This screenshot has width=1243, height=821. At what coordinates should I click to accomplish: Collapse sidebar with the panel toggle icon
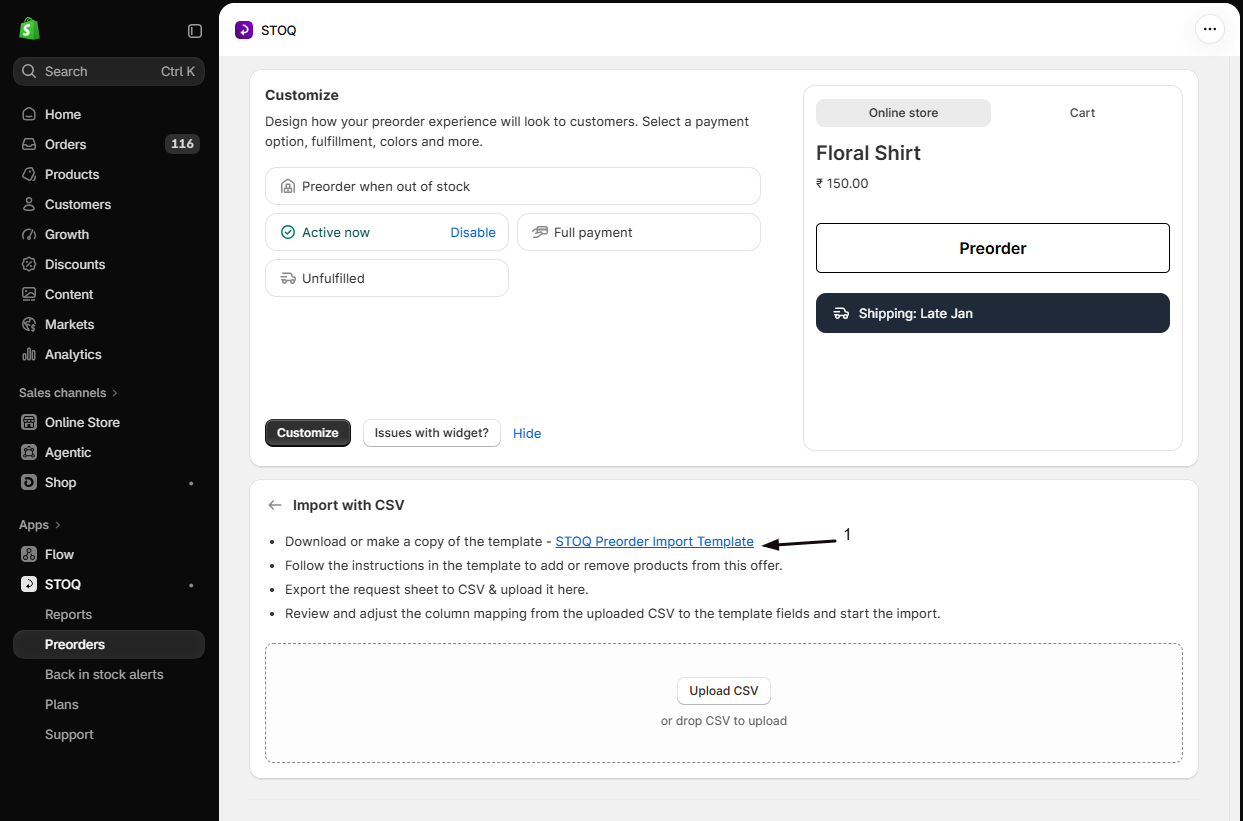pos(195,31)
